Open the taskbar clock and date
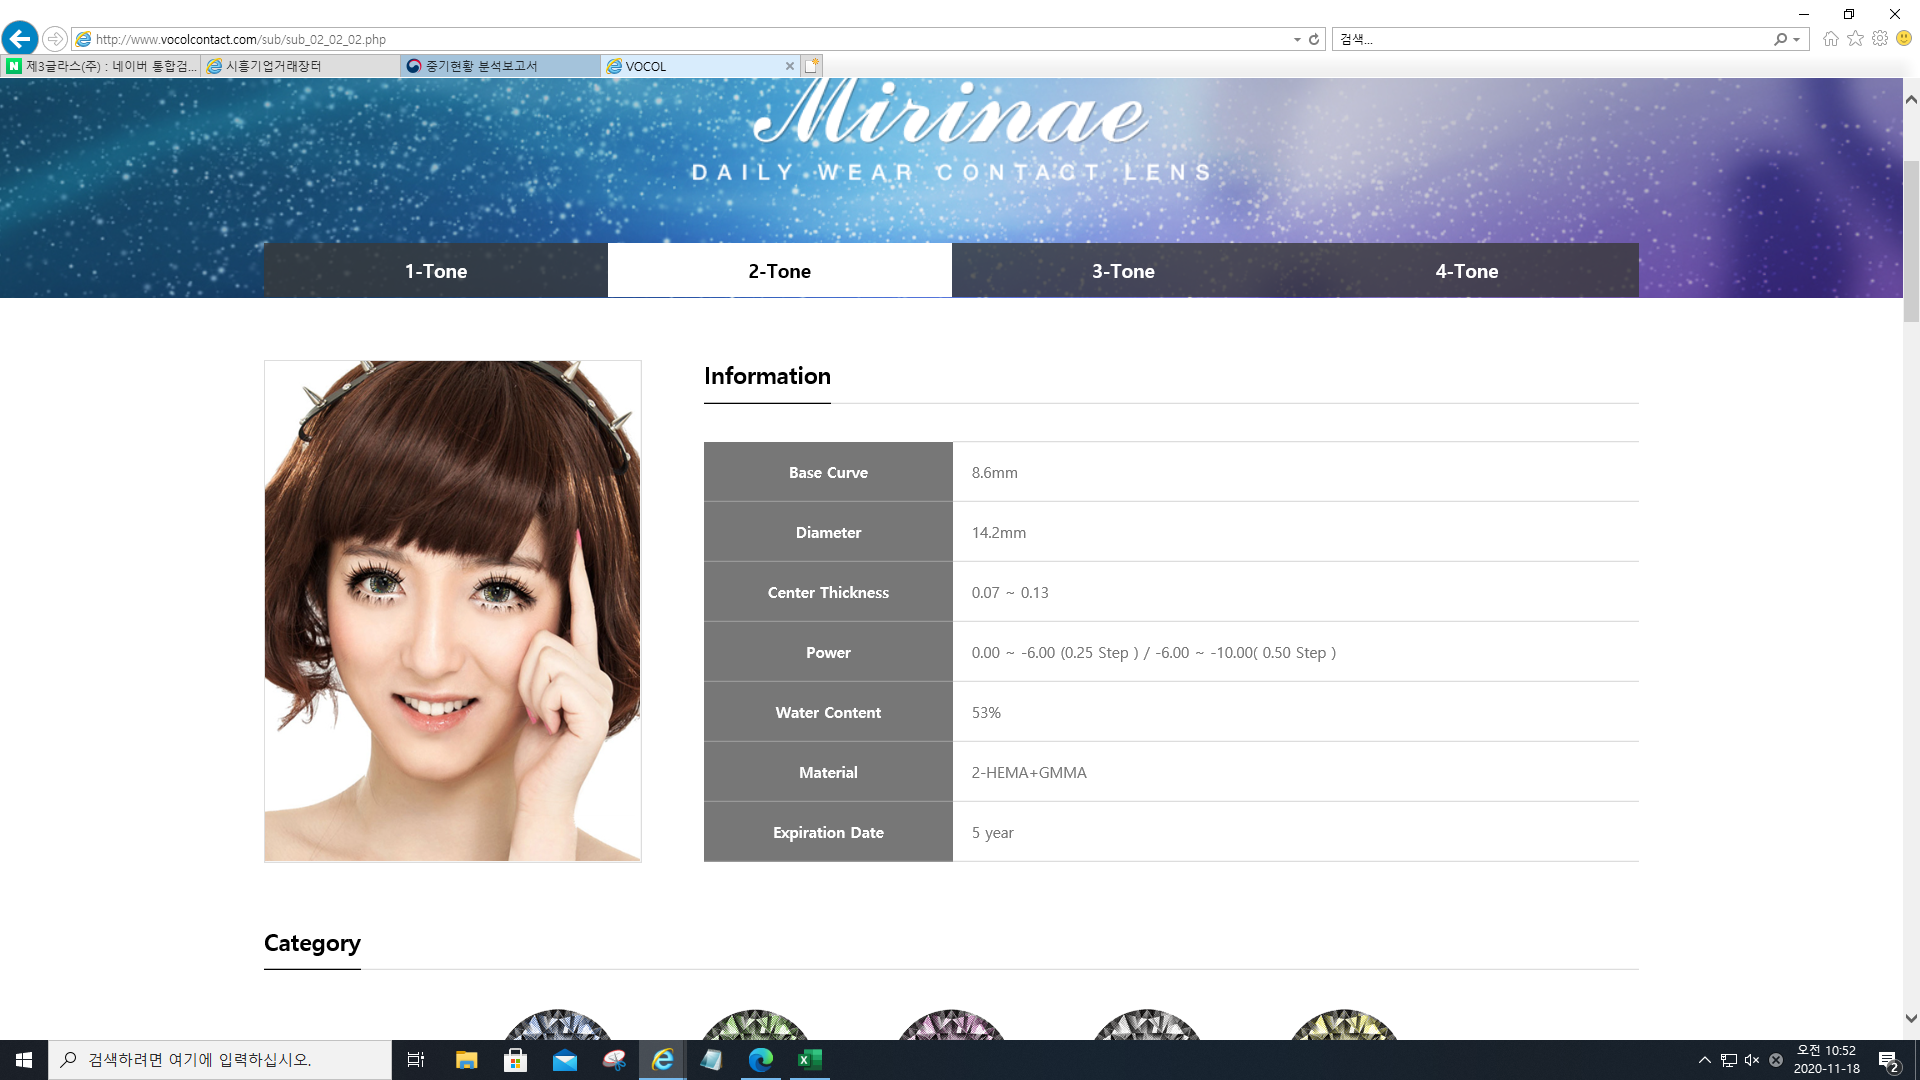The image size is (1920, 1080). pos(1827,1060)
